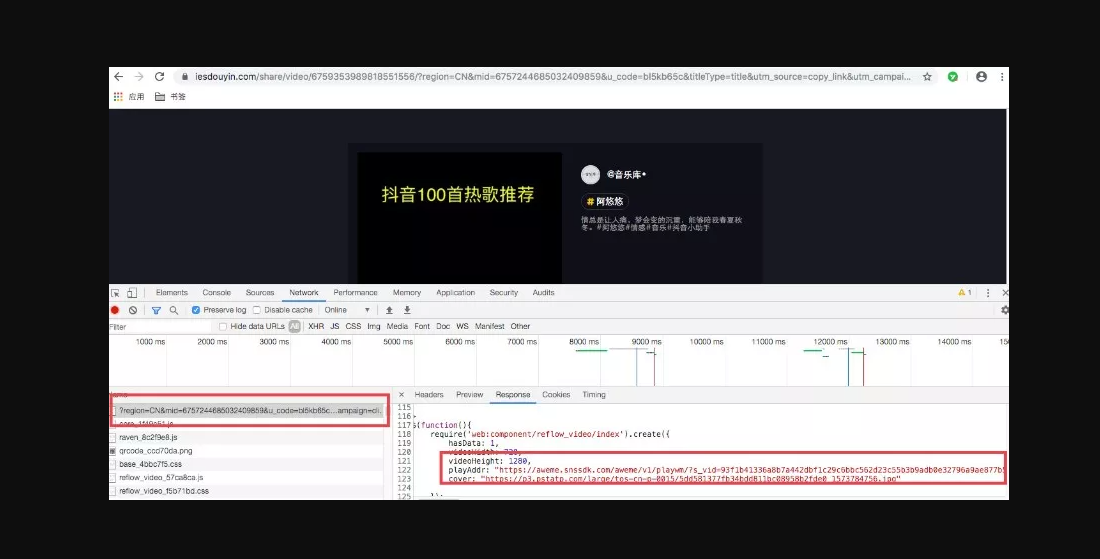The image size is (1100, 559).
Task: Select the ?region=CN&mid= request row
Action: click(246, 410)
